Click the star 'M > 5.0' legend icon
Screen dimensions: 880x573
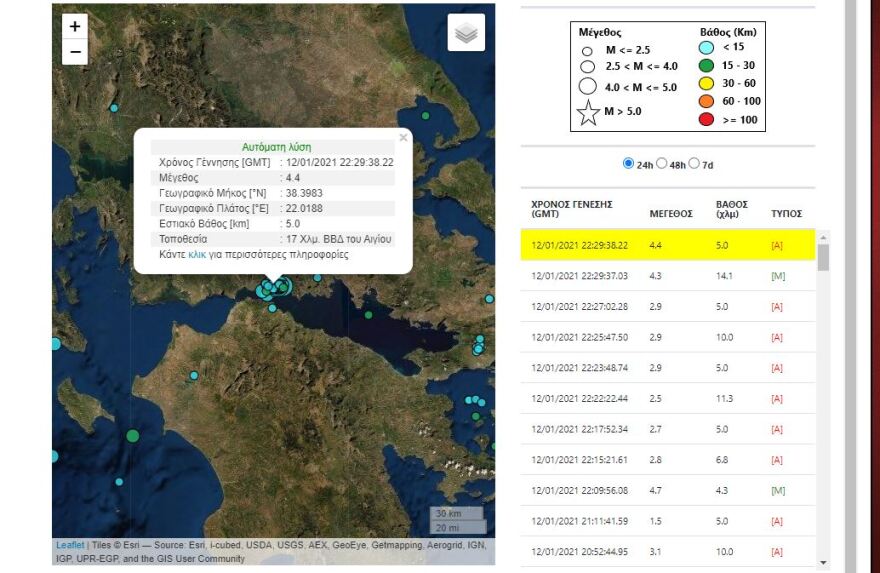point(588,112)
